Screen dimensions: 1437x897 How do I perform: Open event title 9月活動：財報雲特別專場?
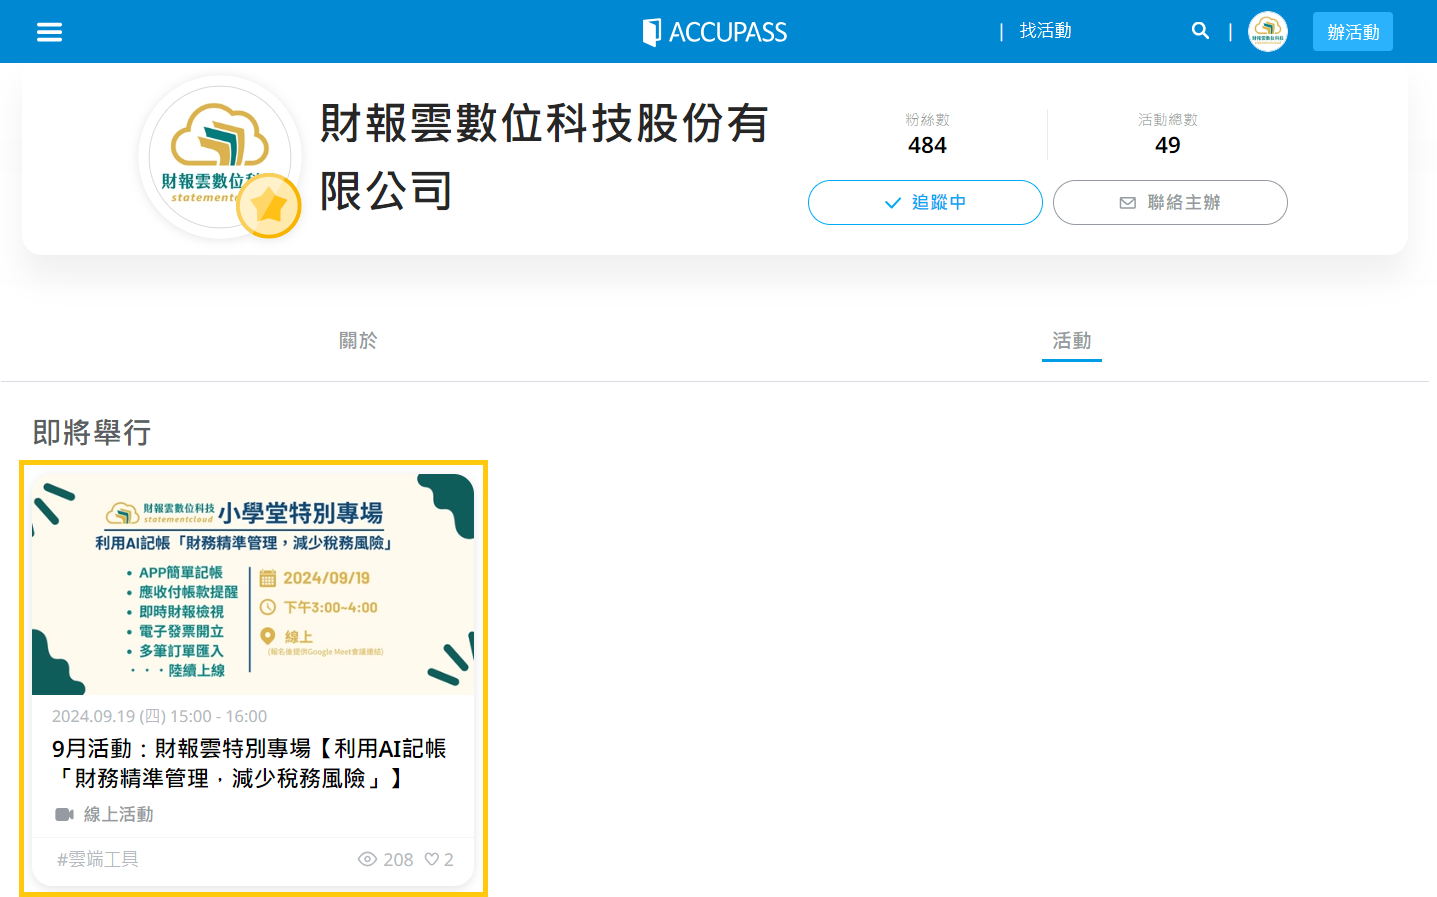(x=249, y=763)
